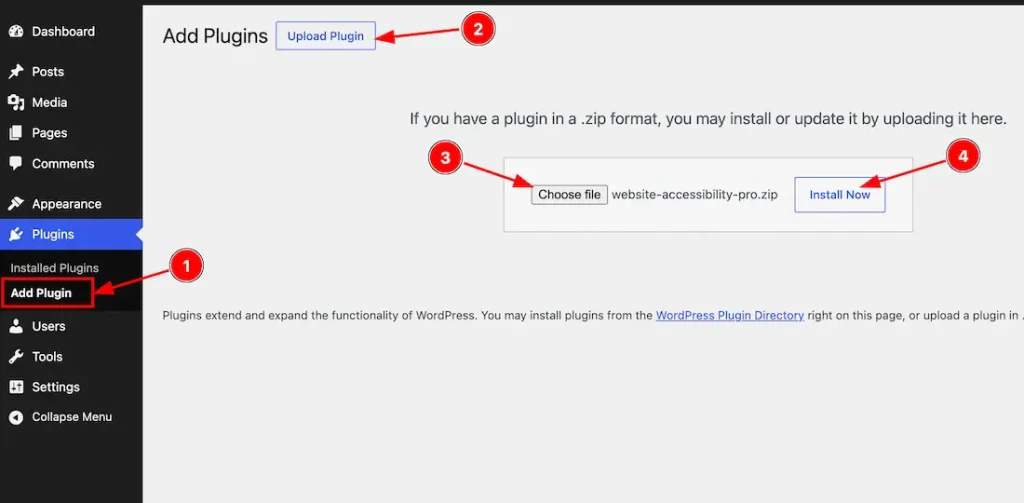Click the Dashboard gauge icon
Image resolution: width=1024 pixels, height=503 pixels.
click(16, 31)
